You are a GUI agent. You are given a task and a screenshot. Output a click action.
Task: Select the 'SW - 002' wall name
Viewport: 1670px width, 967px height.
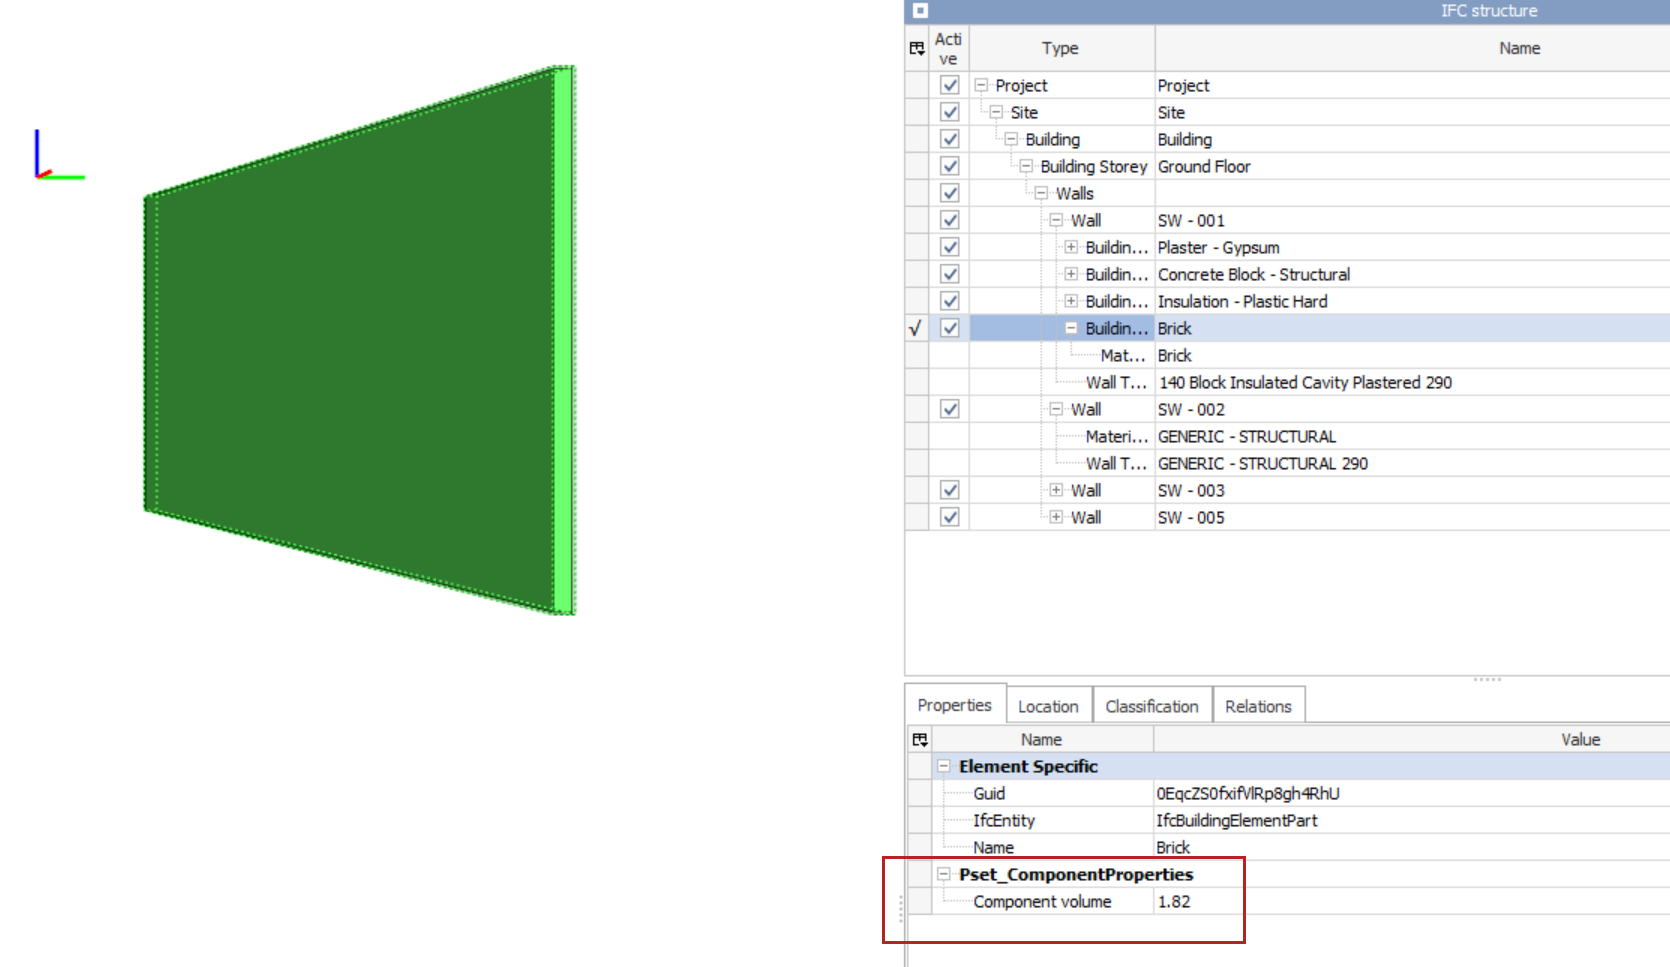tap(1191, 409)
